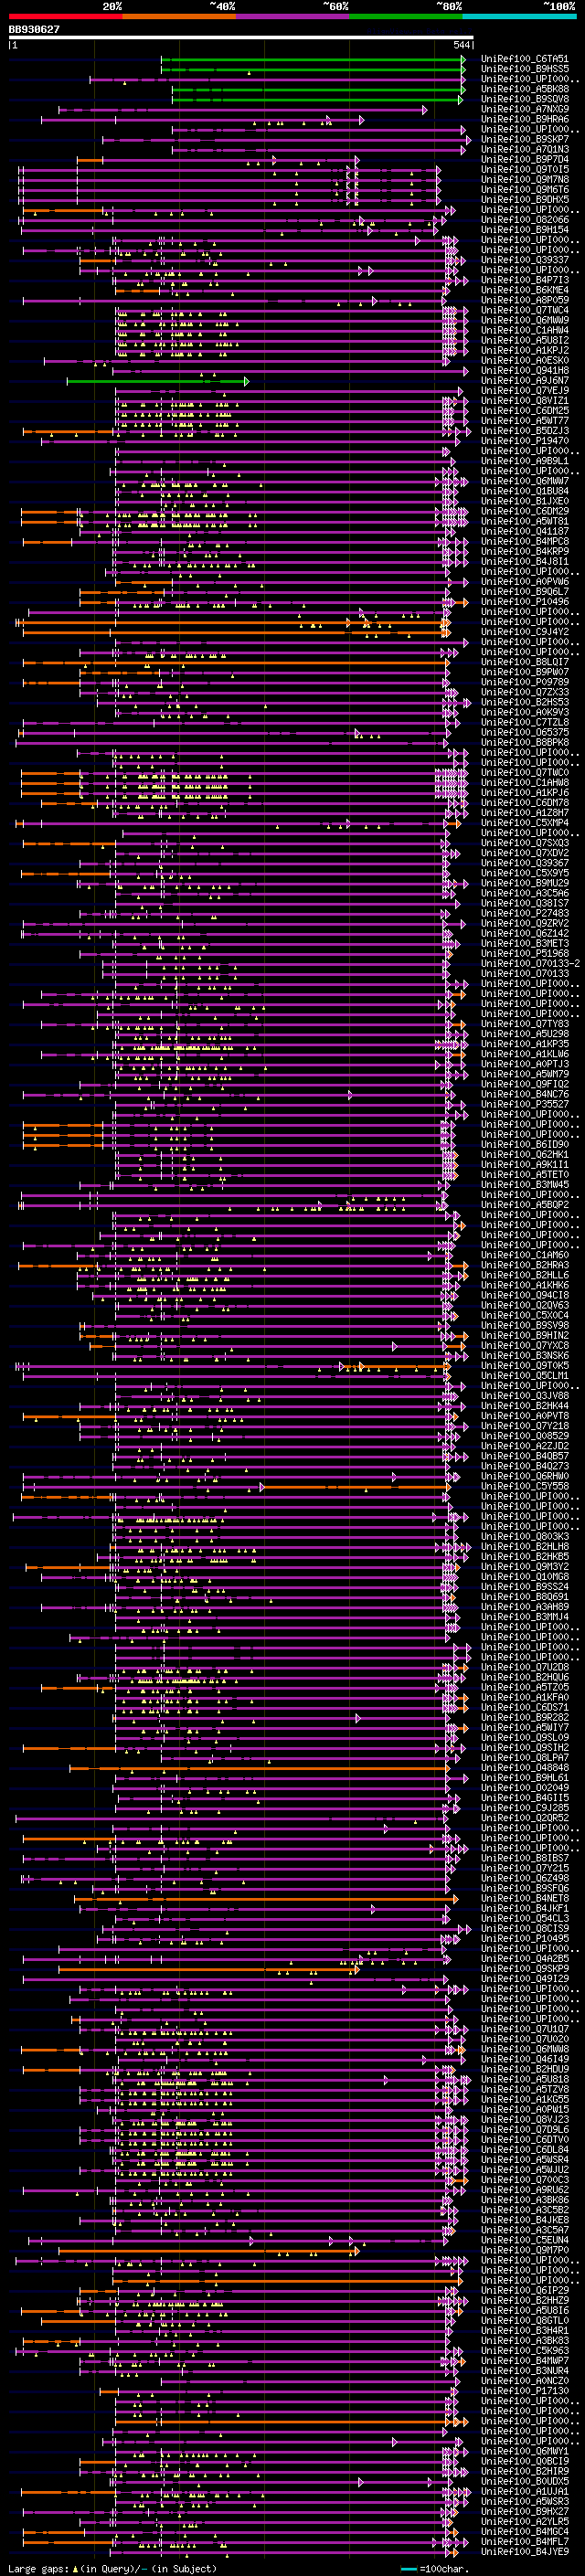Click the 544 query end position
This screenshot has width=585, height=2576.
[462, 45]
